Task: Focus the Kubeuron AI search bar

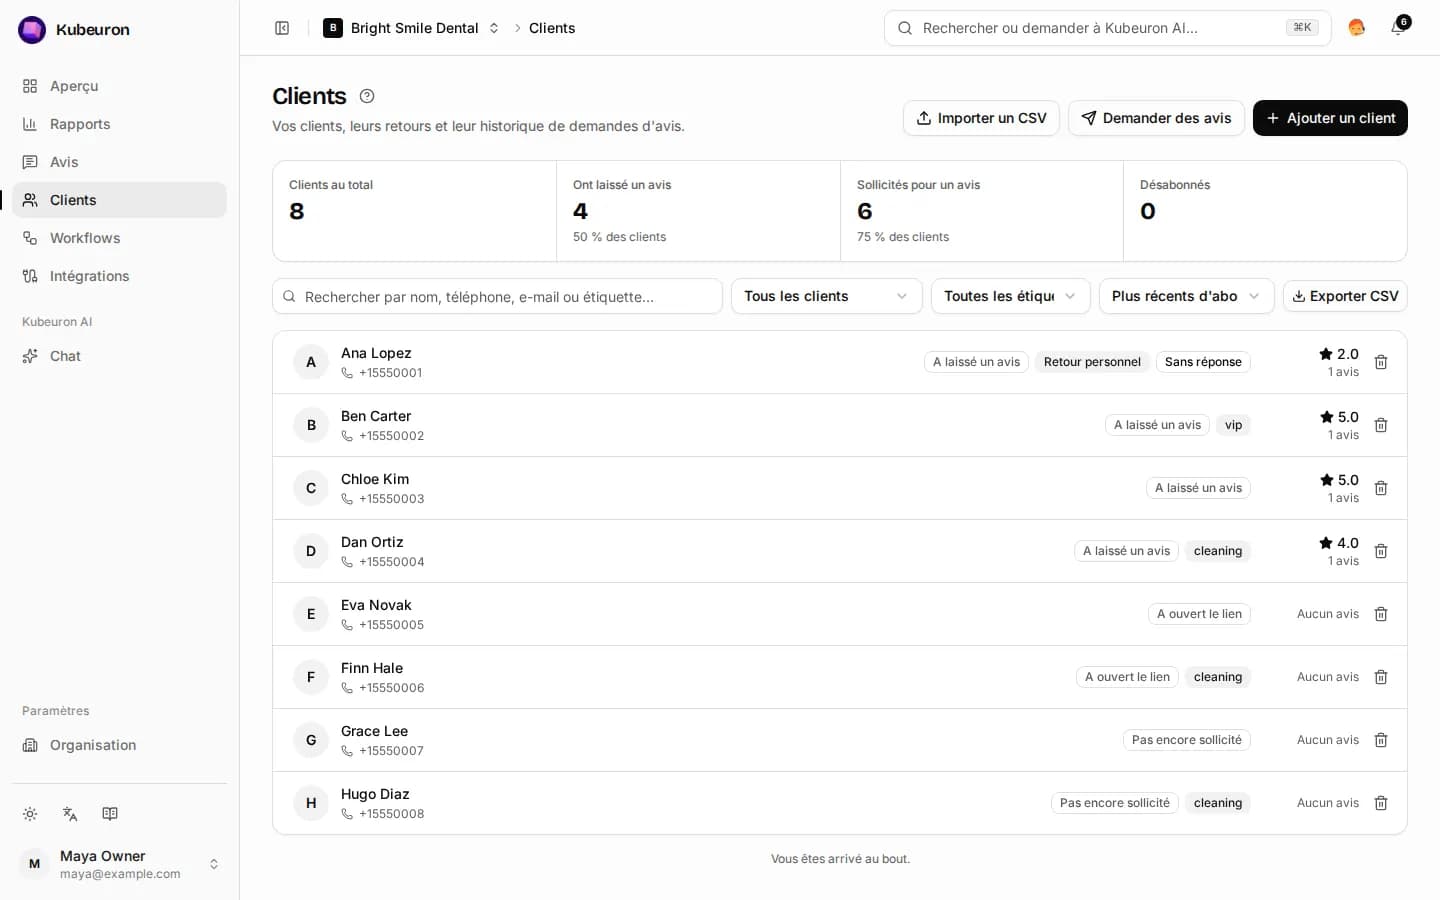Action: tap(1107, 28)
